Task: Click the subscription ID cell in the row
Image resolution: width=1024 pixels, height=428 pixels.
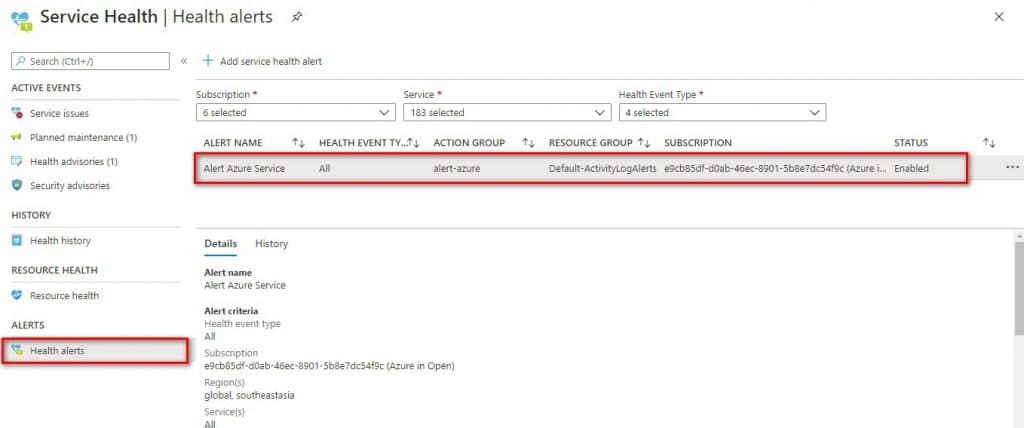Action: pos(776,168)
